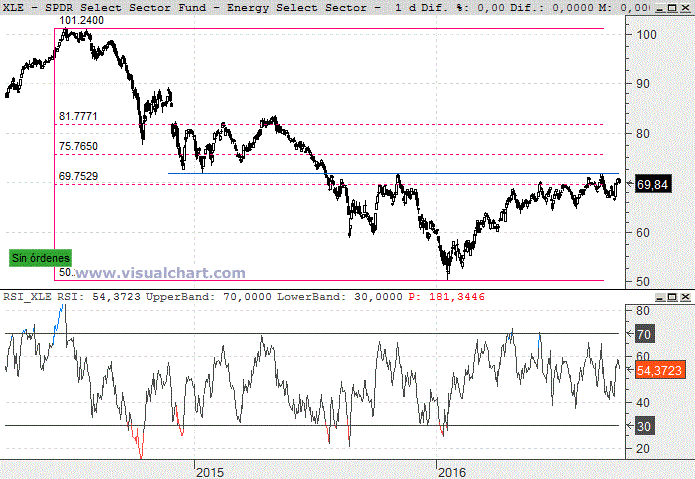Close the RSI_XLE indicator panel
The image size is (695, 479).
coord(685,297)
